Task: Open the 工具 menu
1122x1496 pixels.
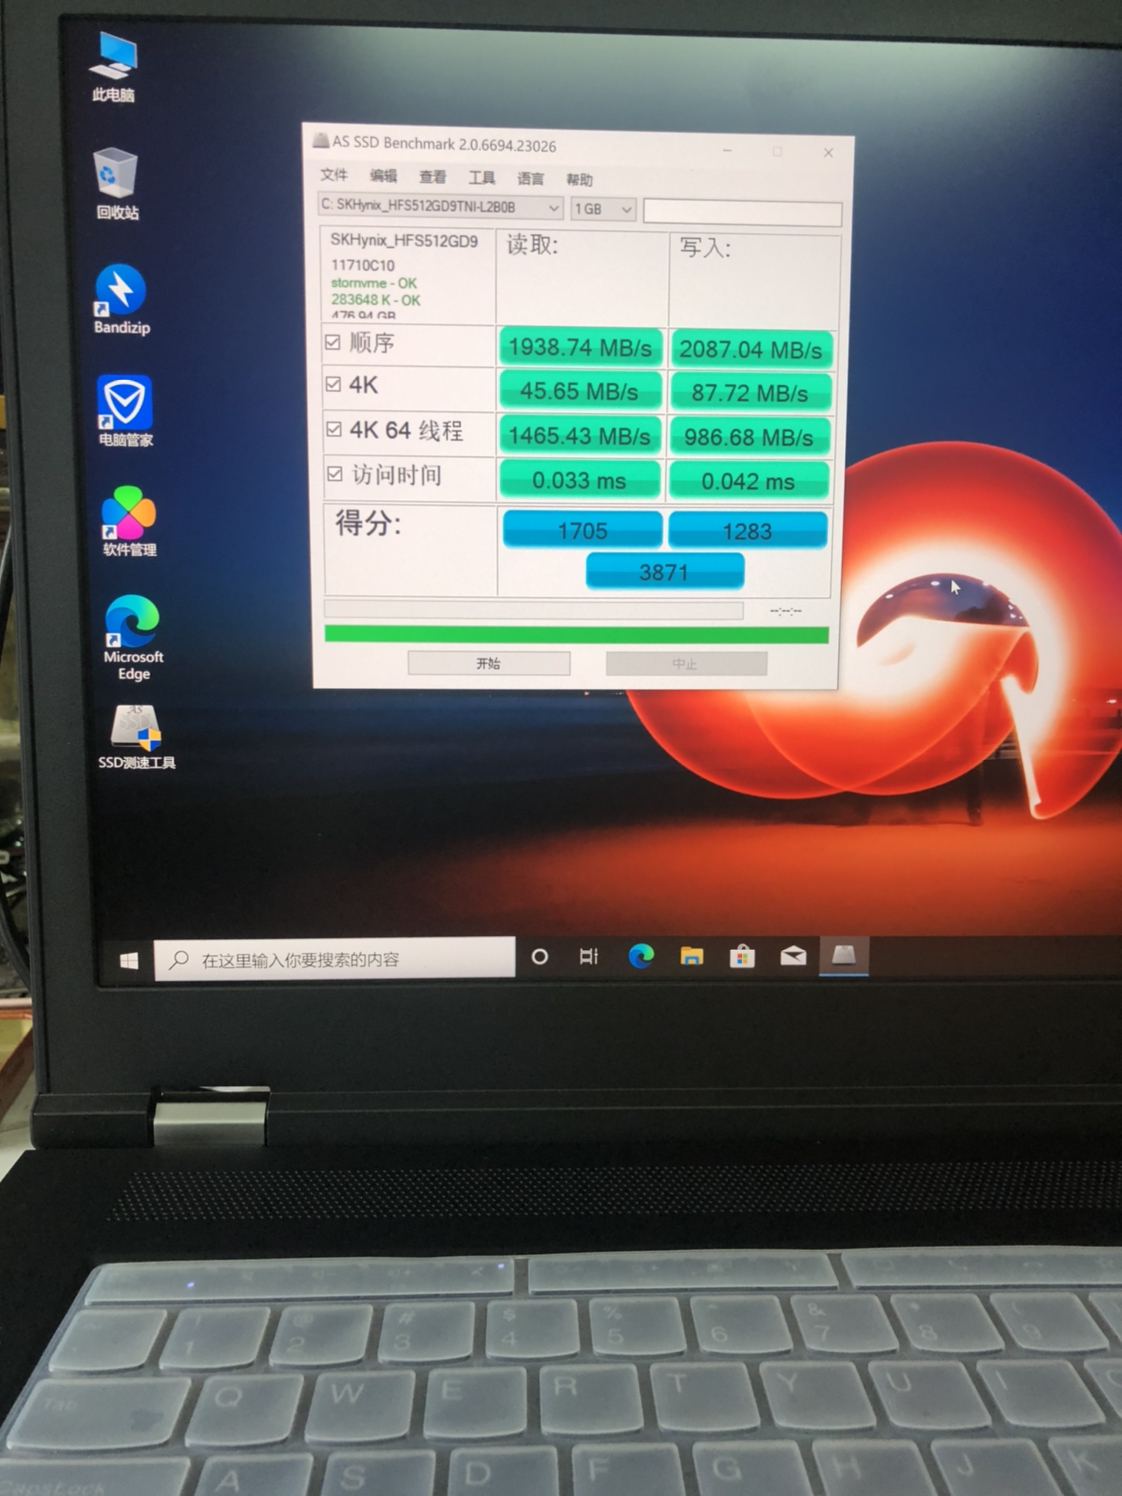Action: 482,178
